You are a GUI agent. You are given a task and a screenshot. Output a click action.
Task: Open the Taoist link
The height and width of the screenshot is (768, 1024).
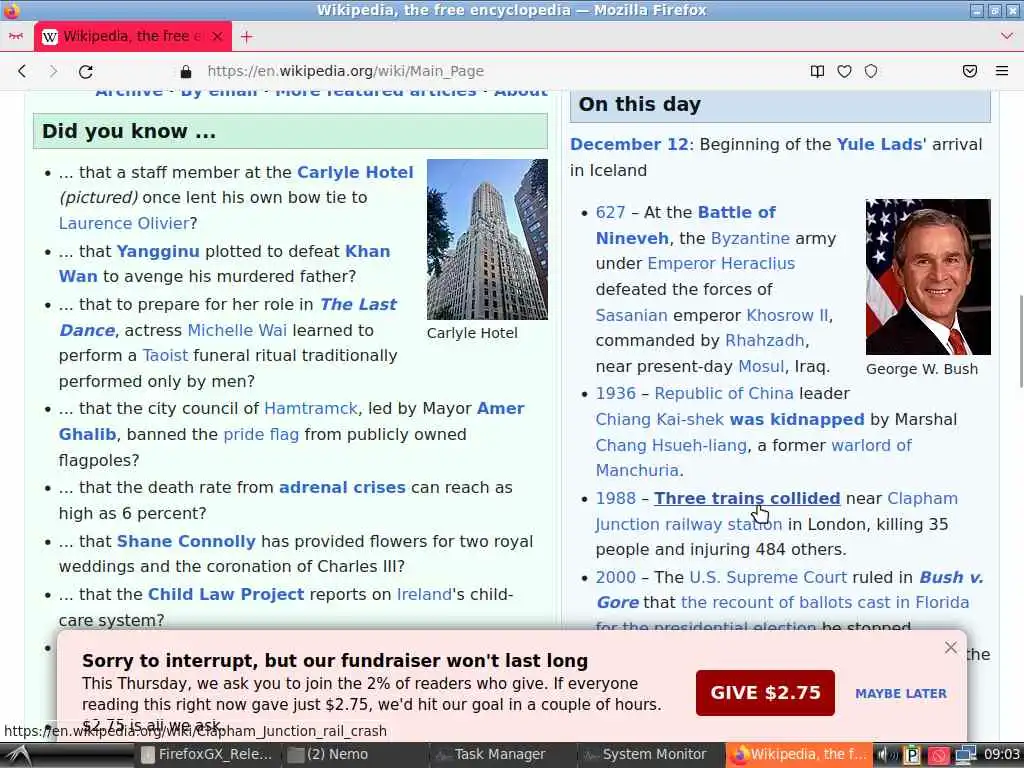tap(165, 356)
